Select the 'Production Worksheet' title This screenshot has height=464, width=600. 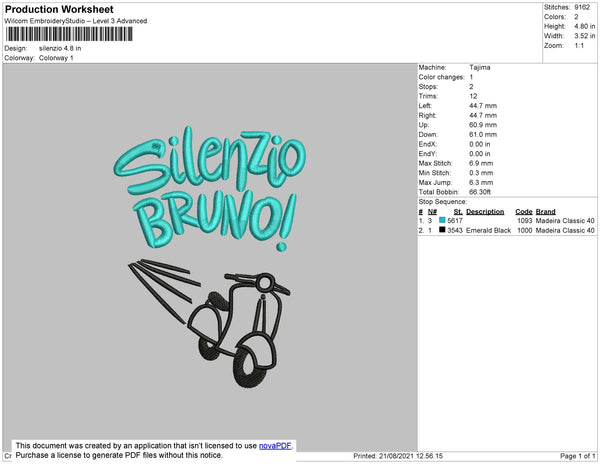[59, 9]
